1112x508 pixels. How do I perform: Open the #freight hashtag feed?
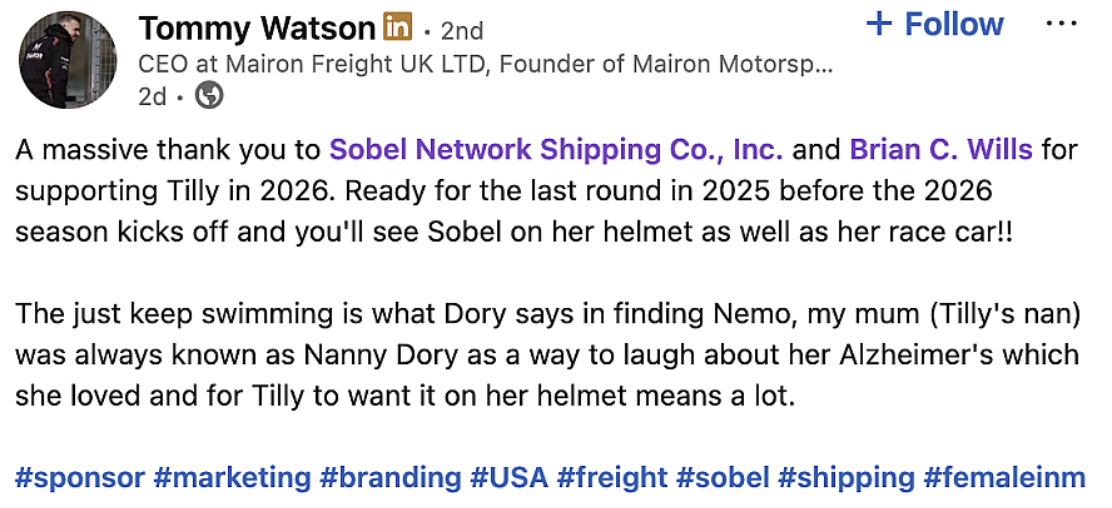click(612, 477)
